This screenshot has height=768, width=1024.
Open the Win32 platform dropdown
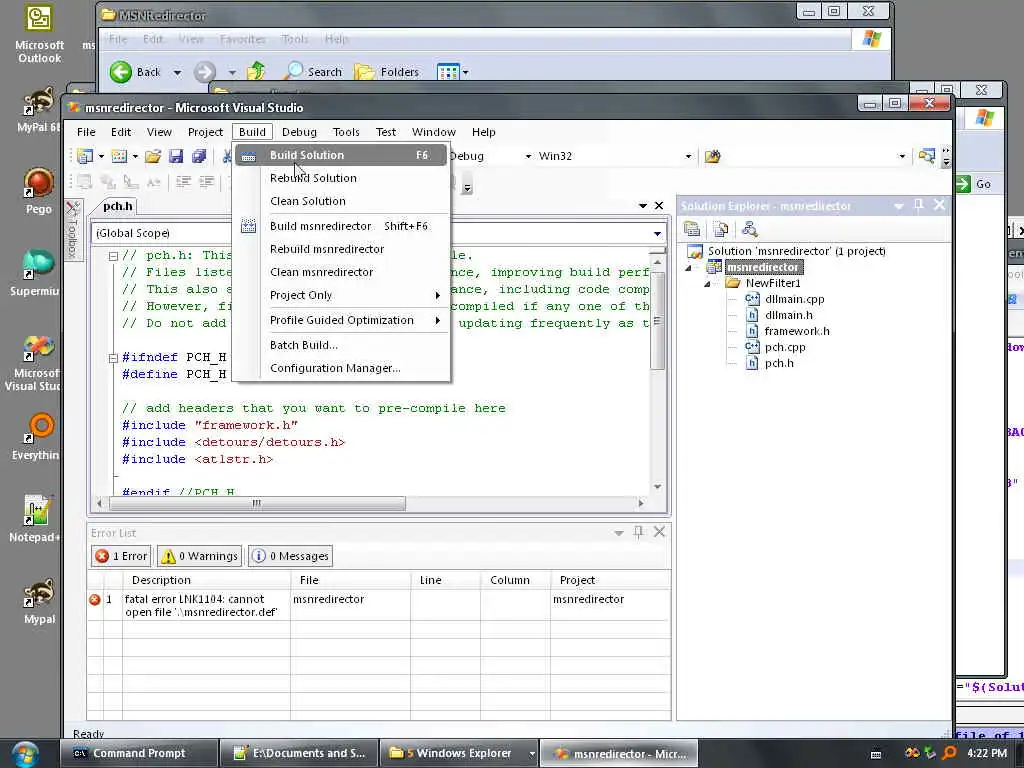[x=688, y=156]
